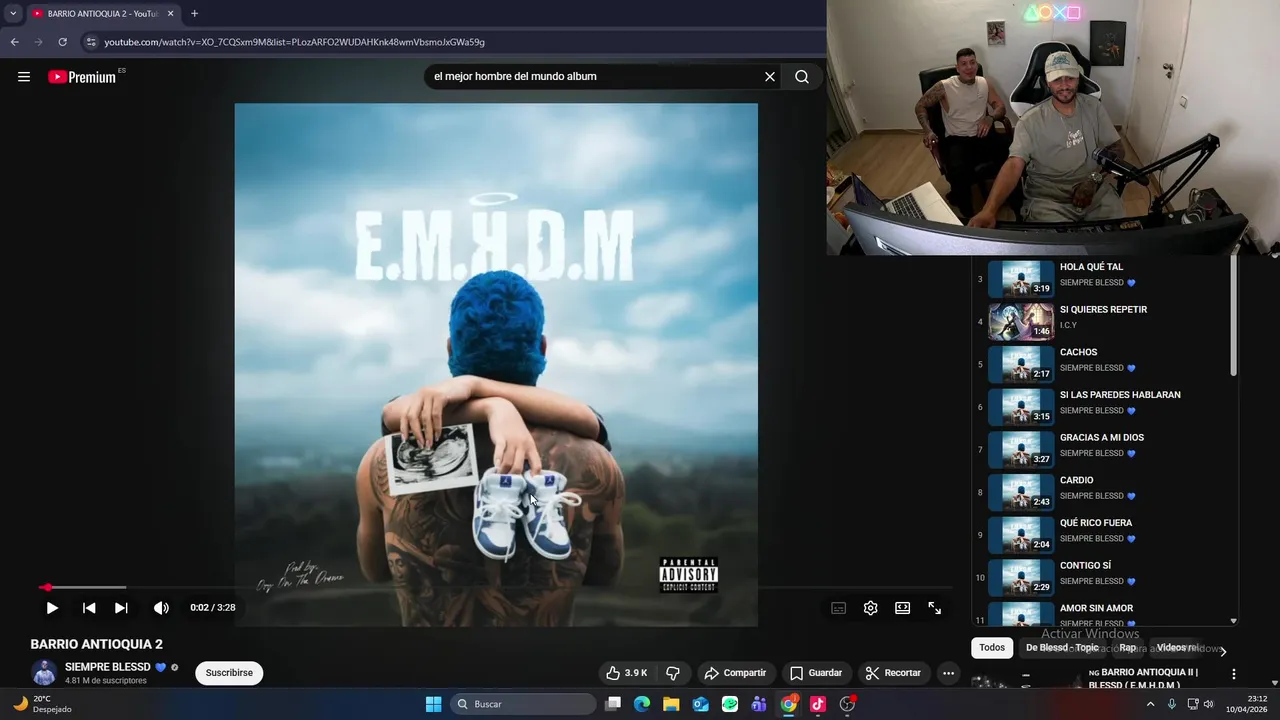
Task: Create a clip with Recortar
Action: point(894,673)
